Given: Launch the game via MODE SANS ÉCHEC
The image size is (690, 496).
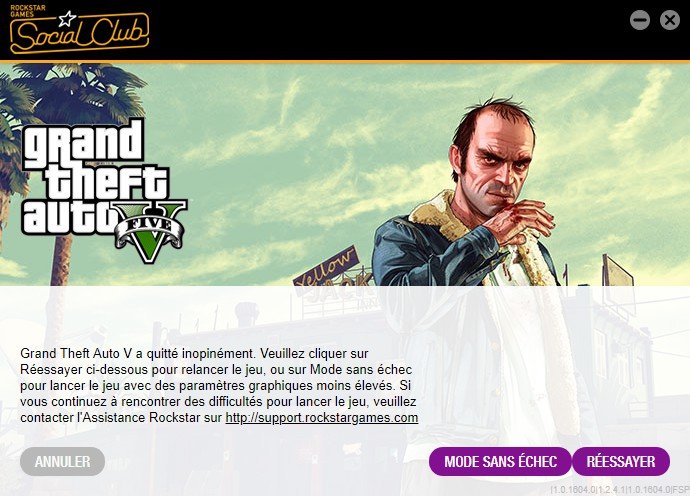Looking at the screenshot, I should click(500, 462).
